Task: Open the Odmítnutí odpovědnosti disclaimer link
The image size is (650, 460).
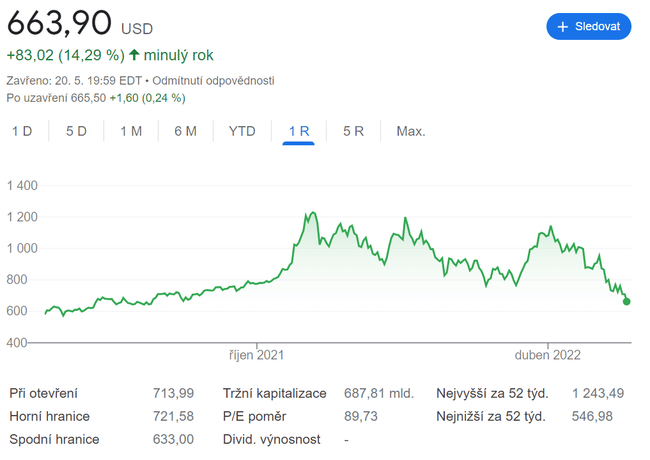Action: [x=213, y=80]
